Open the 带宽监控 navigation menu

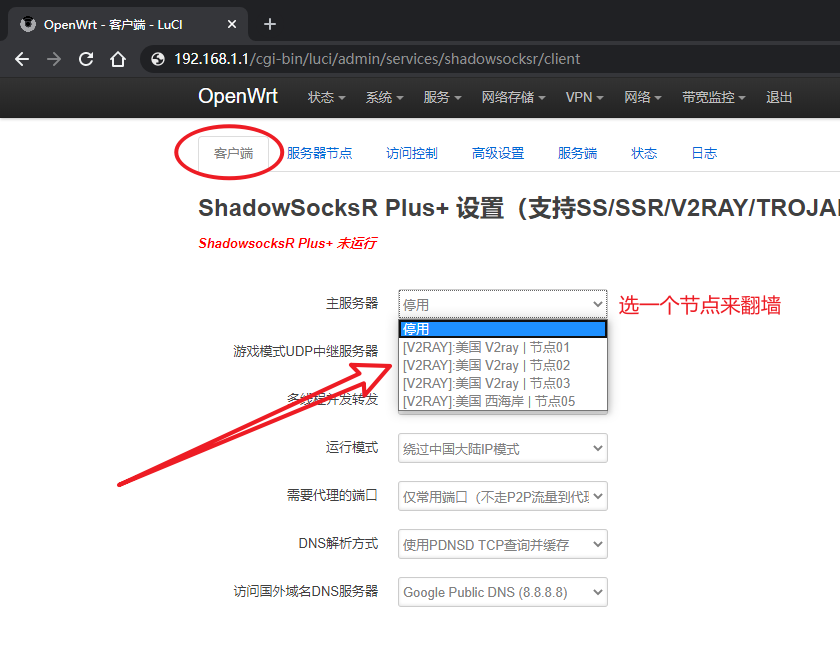(x=714, y=98)
